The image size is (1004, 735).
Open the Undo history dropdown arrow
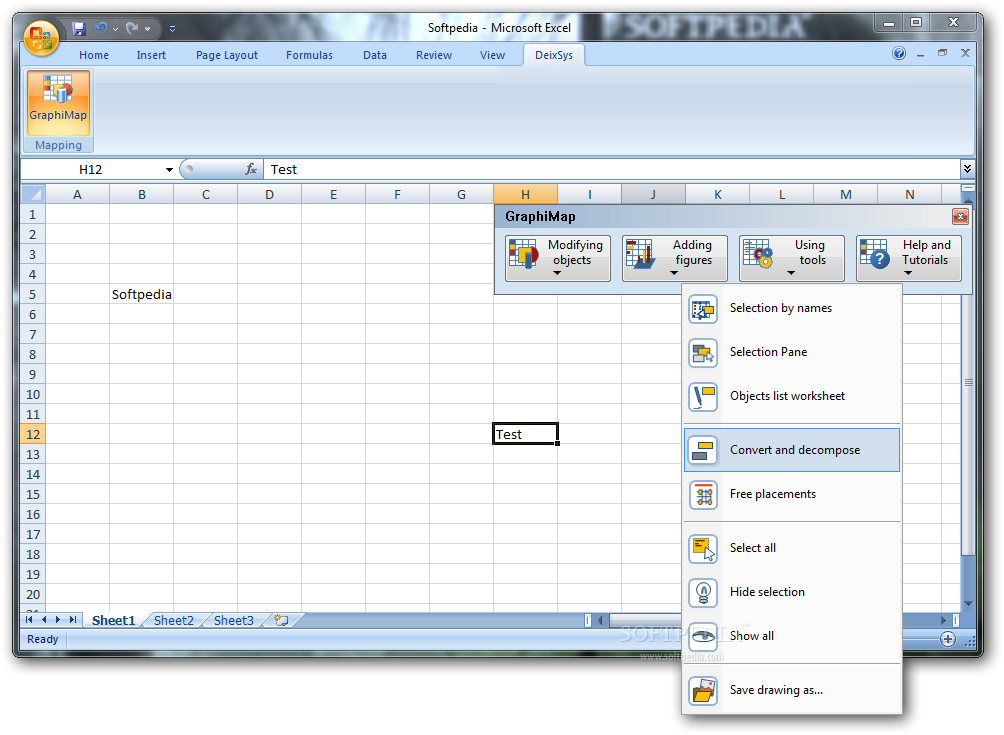115,29
